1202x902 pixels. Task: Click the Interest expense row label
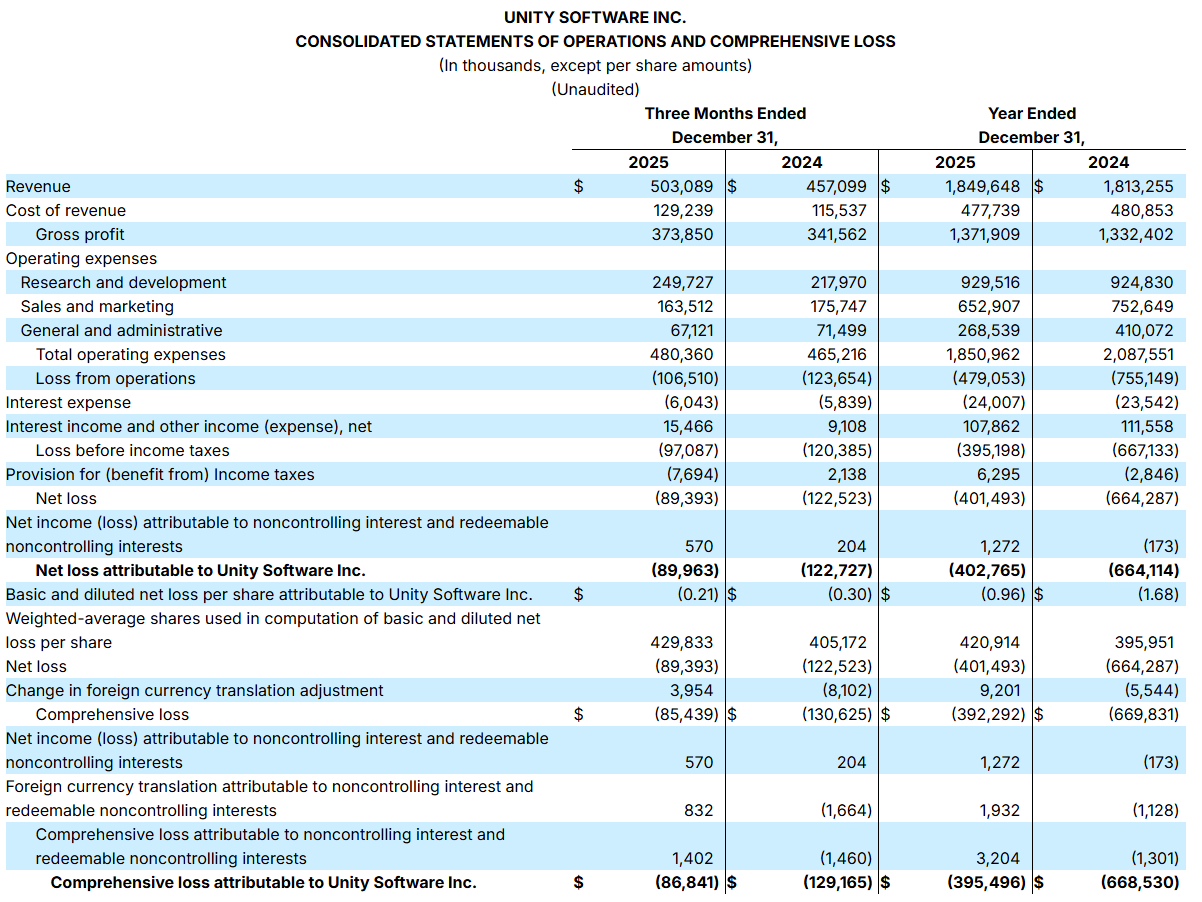(68, 402)
